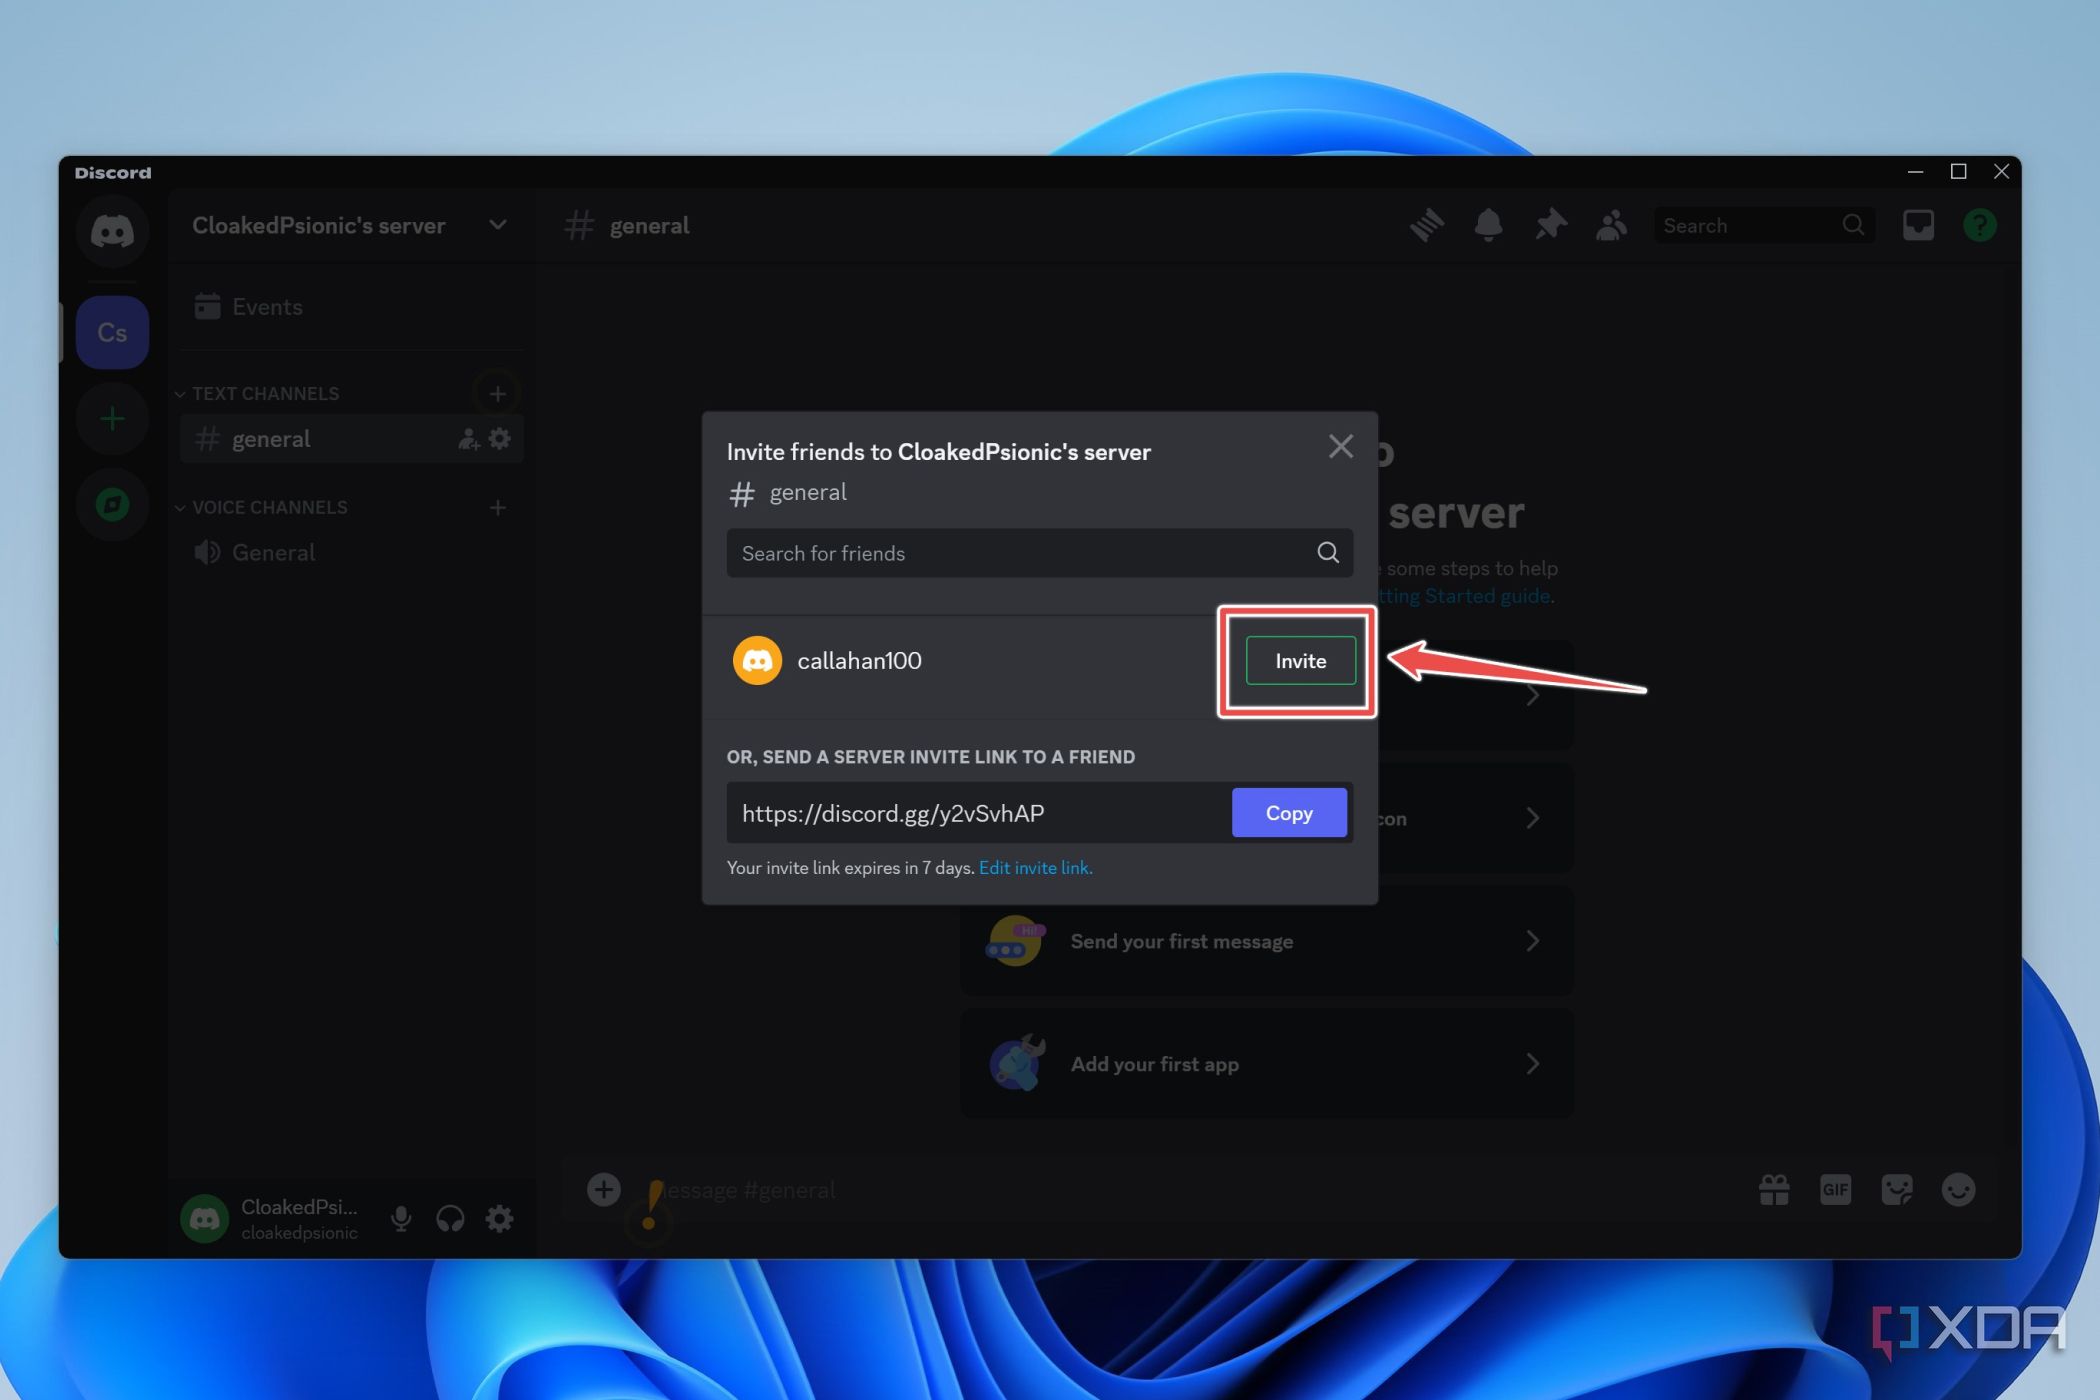The width and height of the screenshot is (2100, 1400).
Task: View pinned messages with the pin icon
Action: coord(1550,225)
